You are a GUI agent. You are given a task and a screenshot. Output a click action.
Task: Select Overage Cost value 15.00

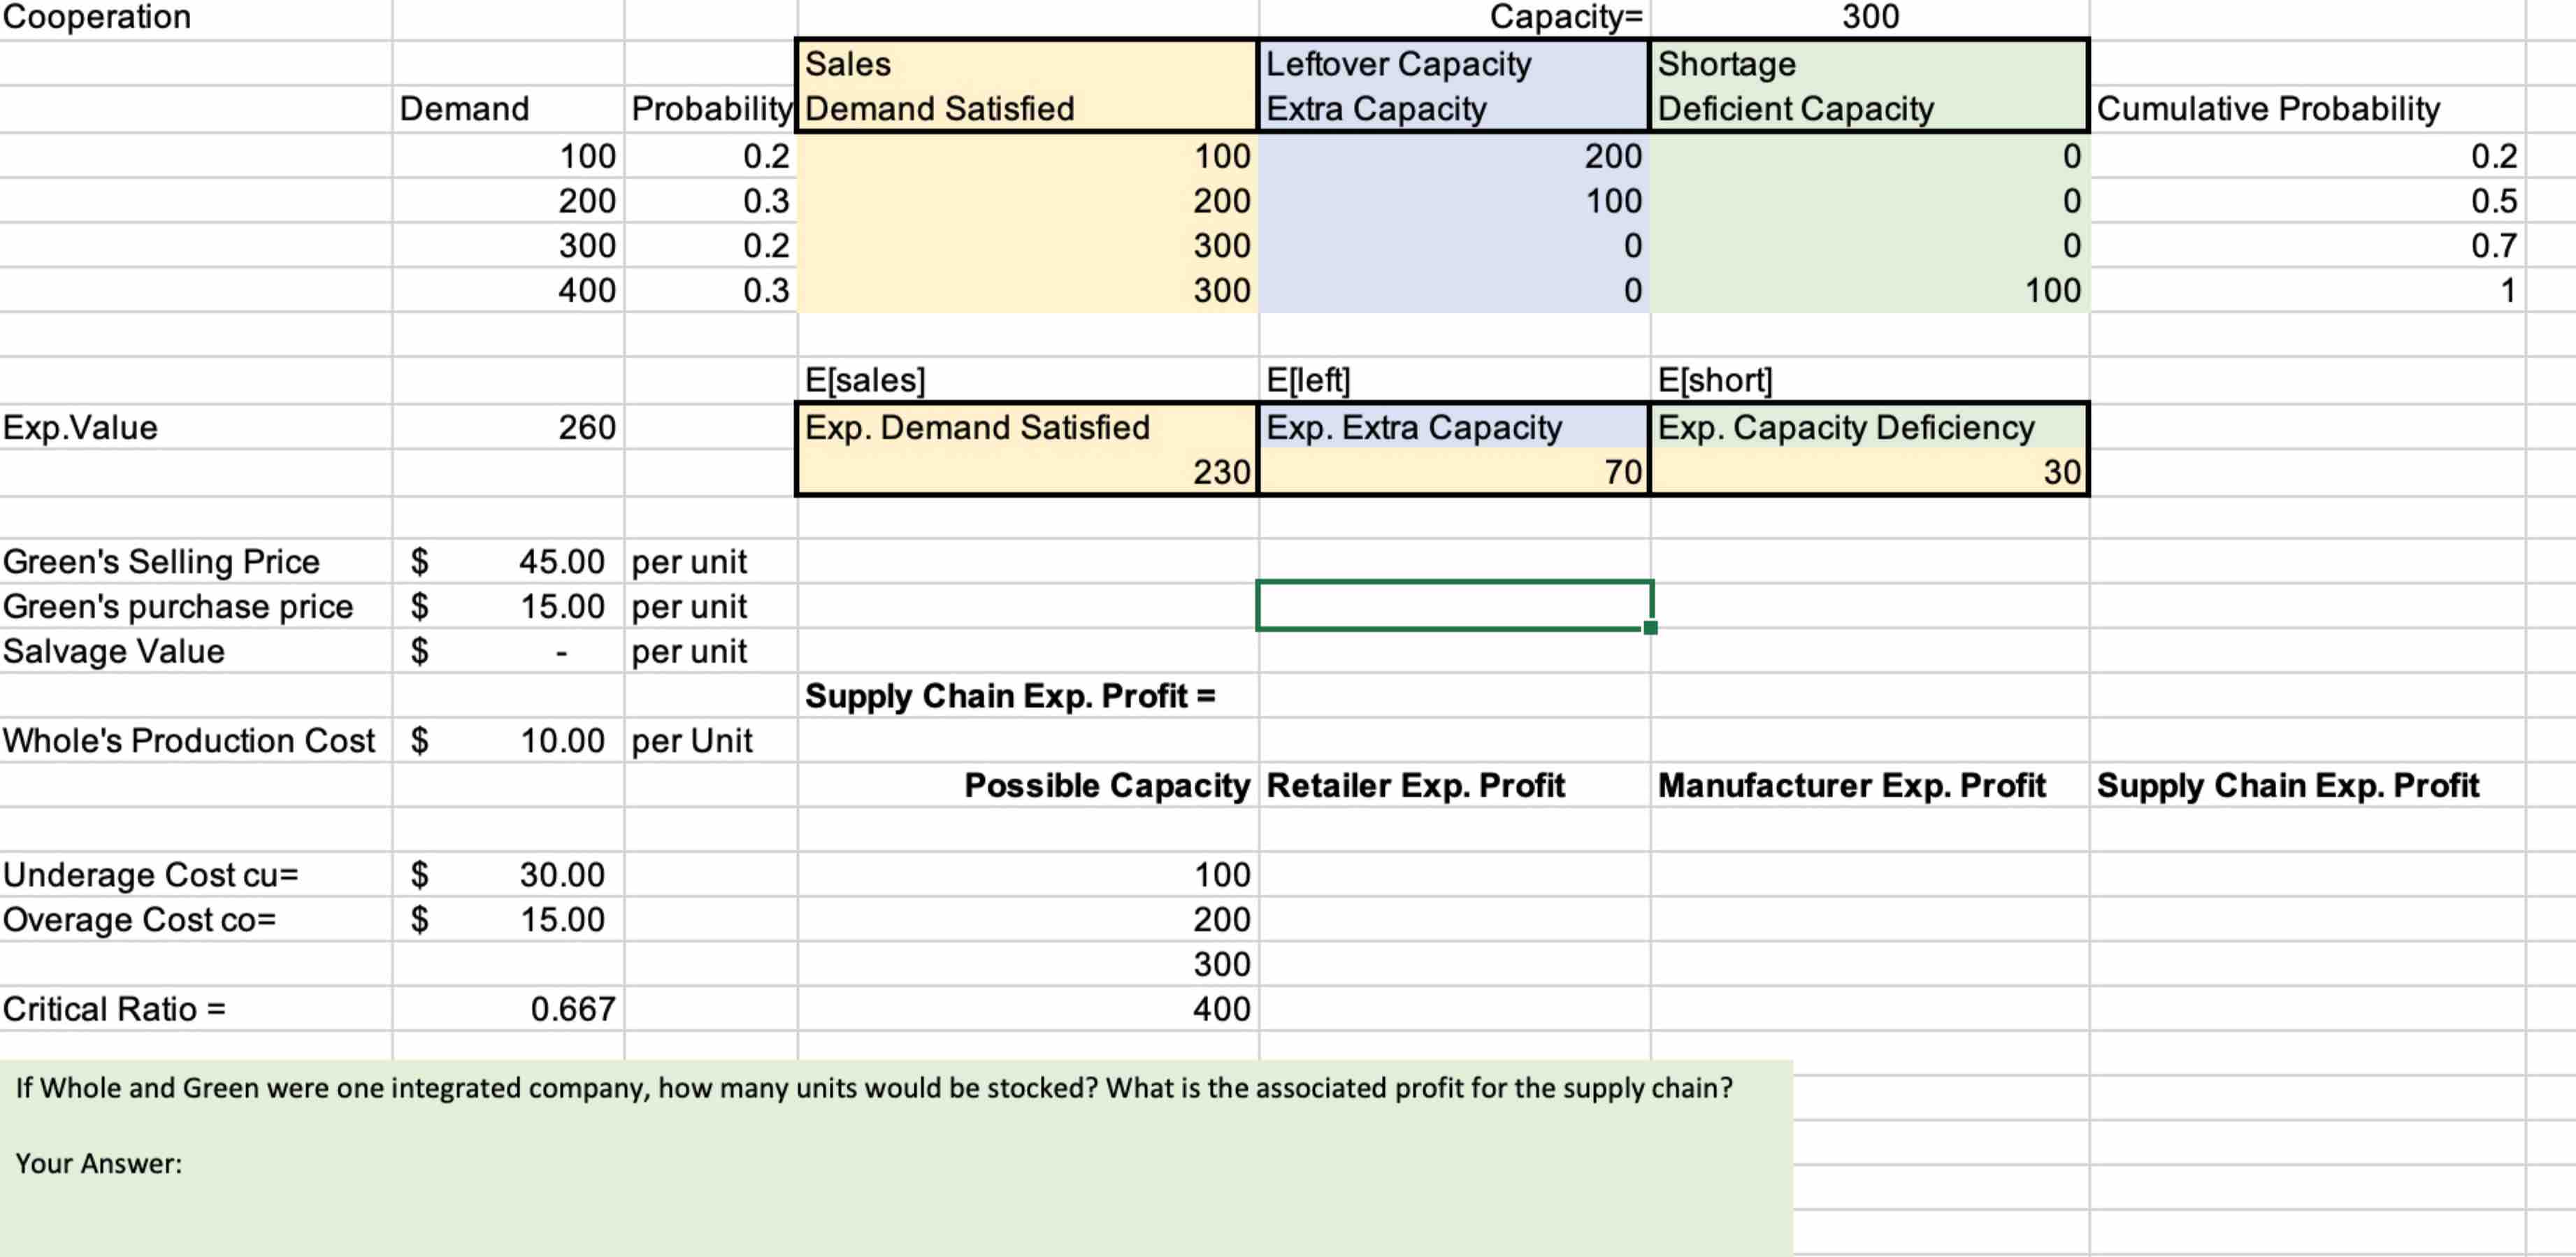pos(508,919)
